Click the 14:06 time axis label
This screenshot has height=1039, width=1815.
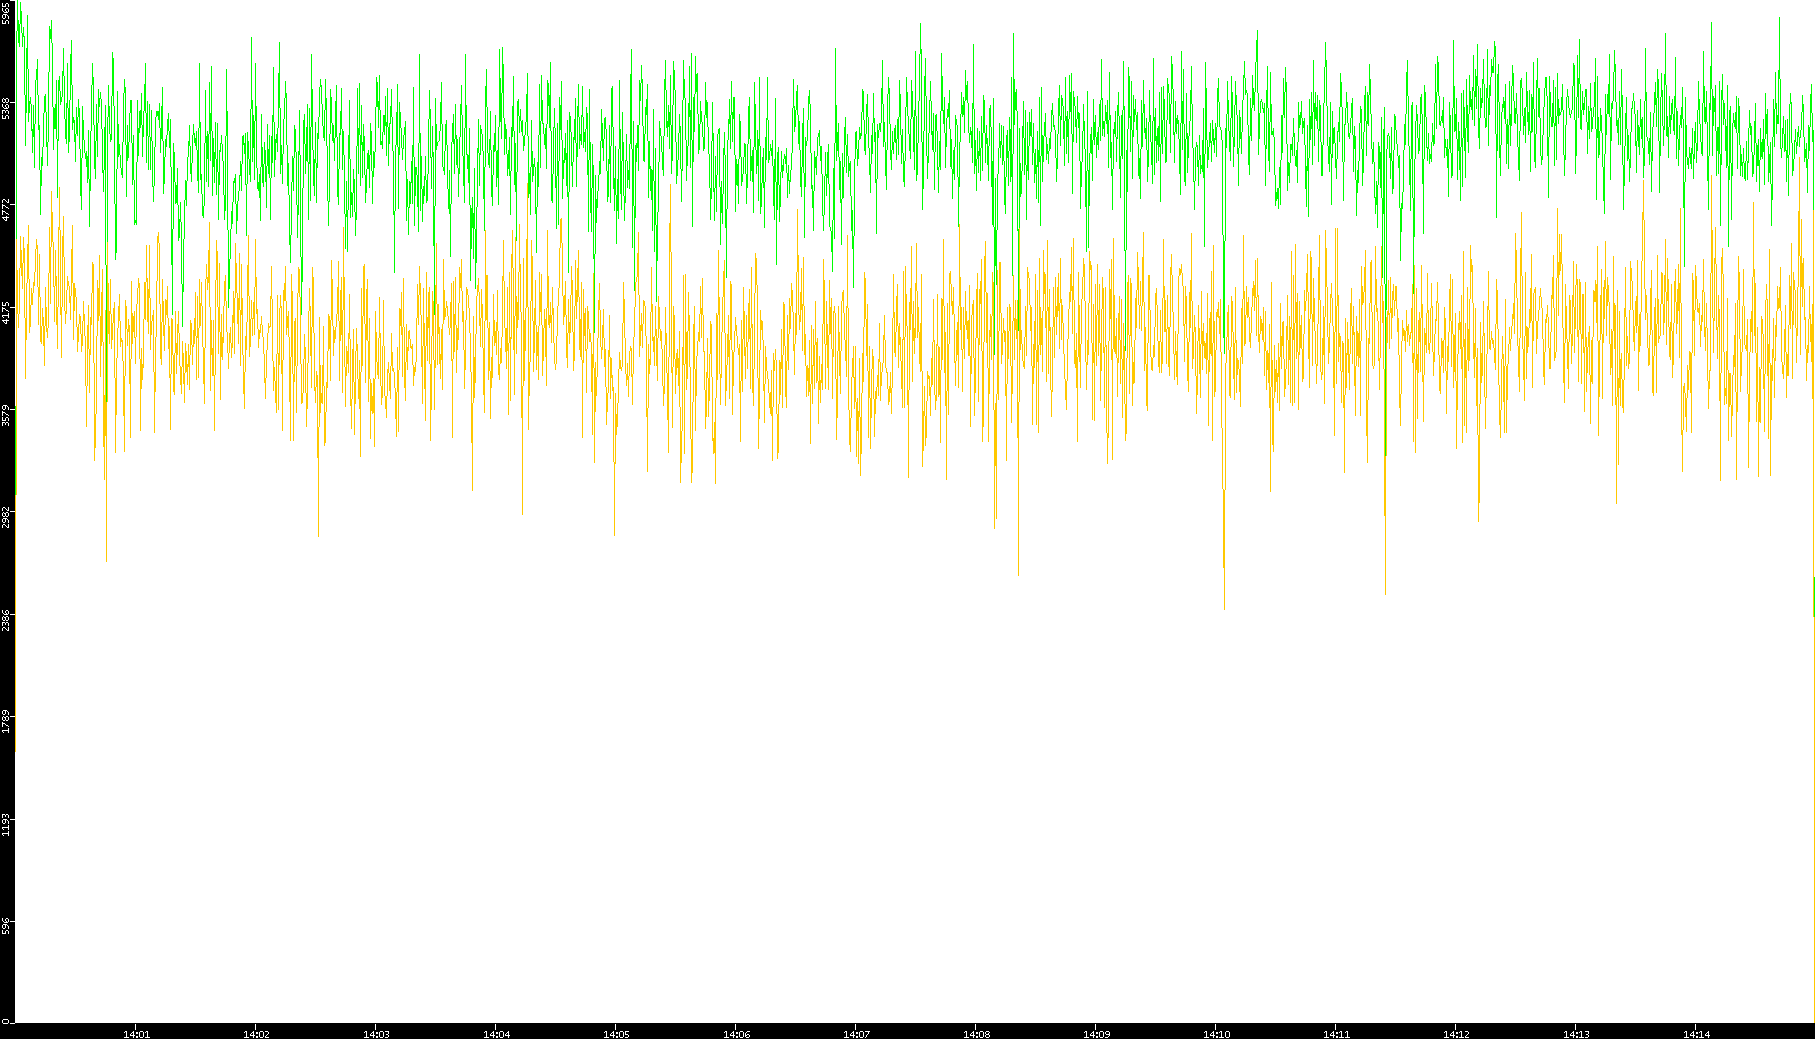(736, 1034)
